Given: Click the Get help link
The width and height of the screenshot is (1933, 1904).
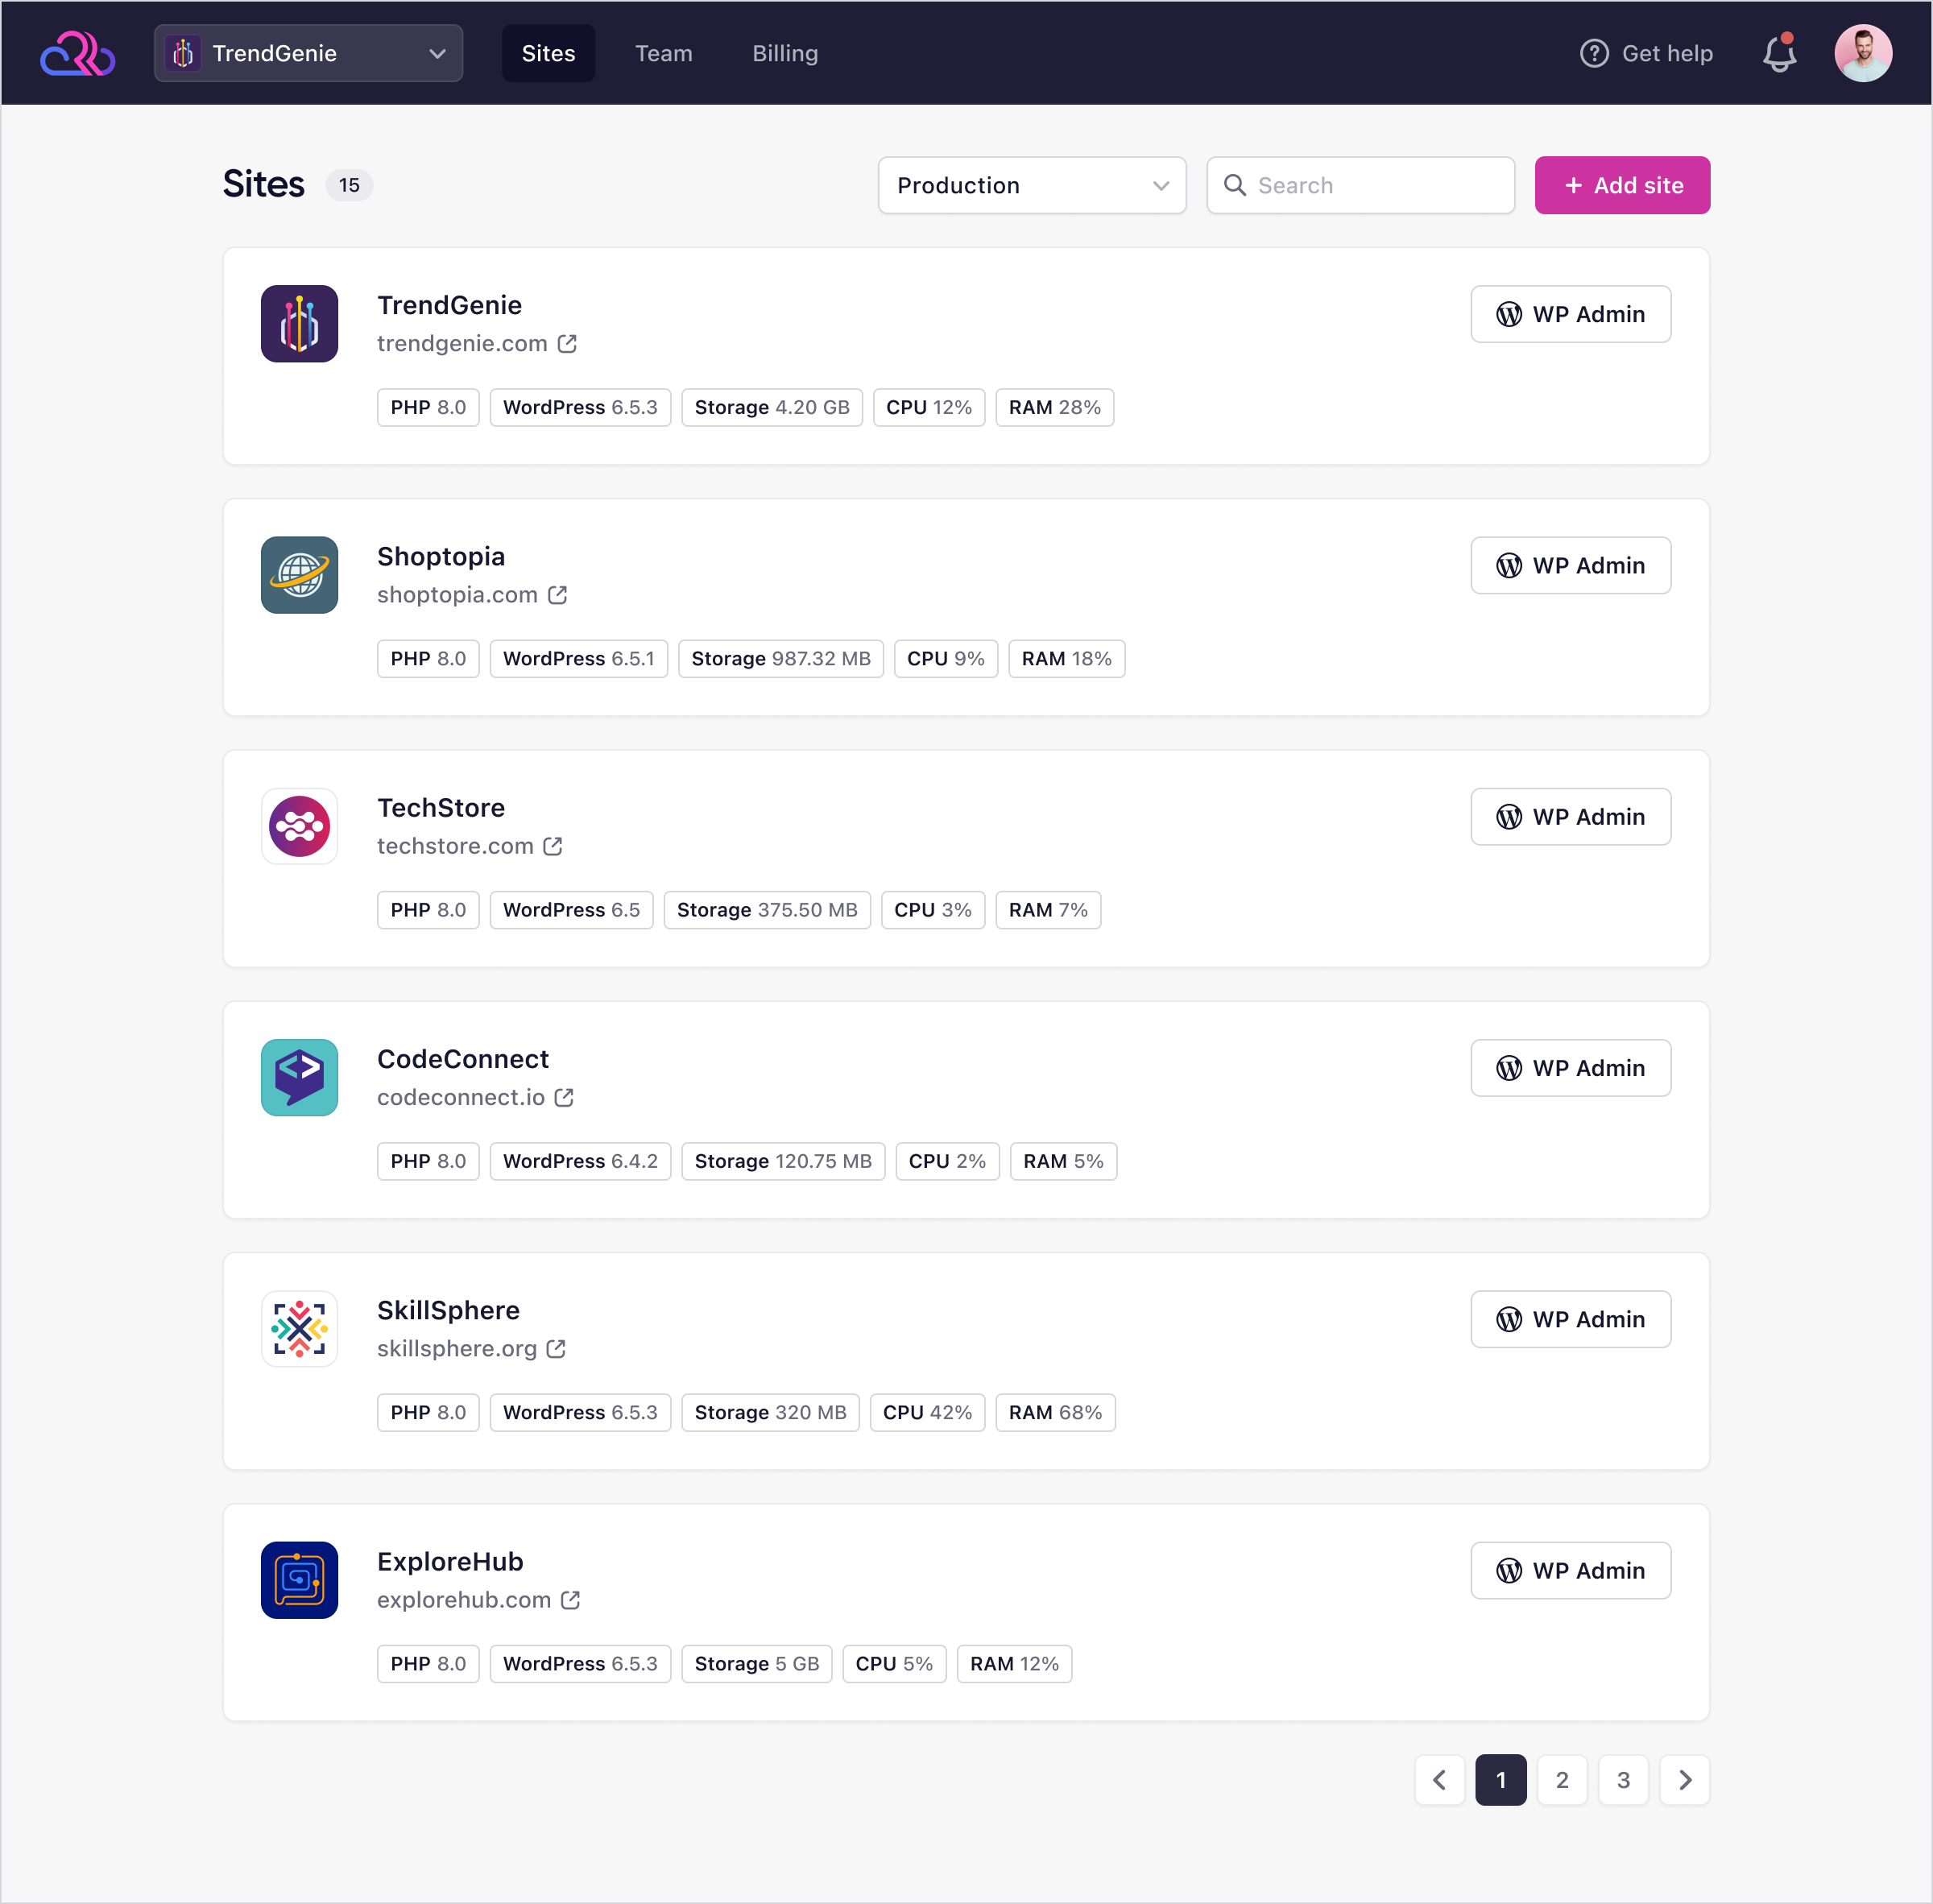Looking at the screenshot, I should tap(1646, 53).
